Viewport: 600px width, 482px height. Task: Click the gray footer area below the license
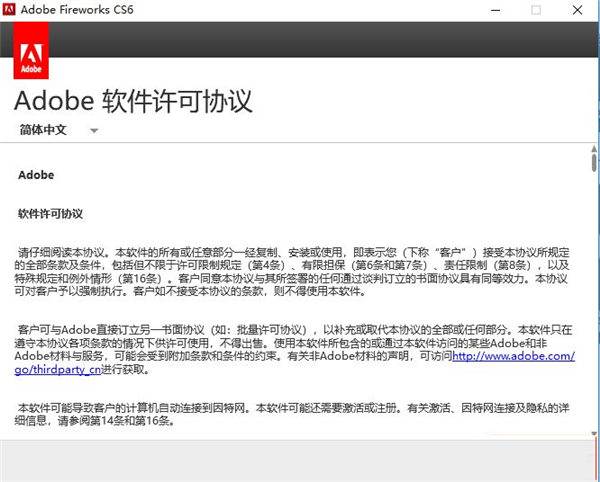point(300,460)
